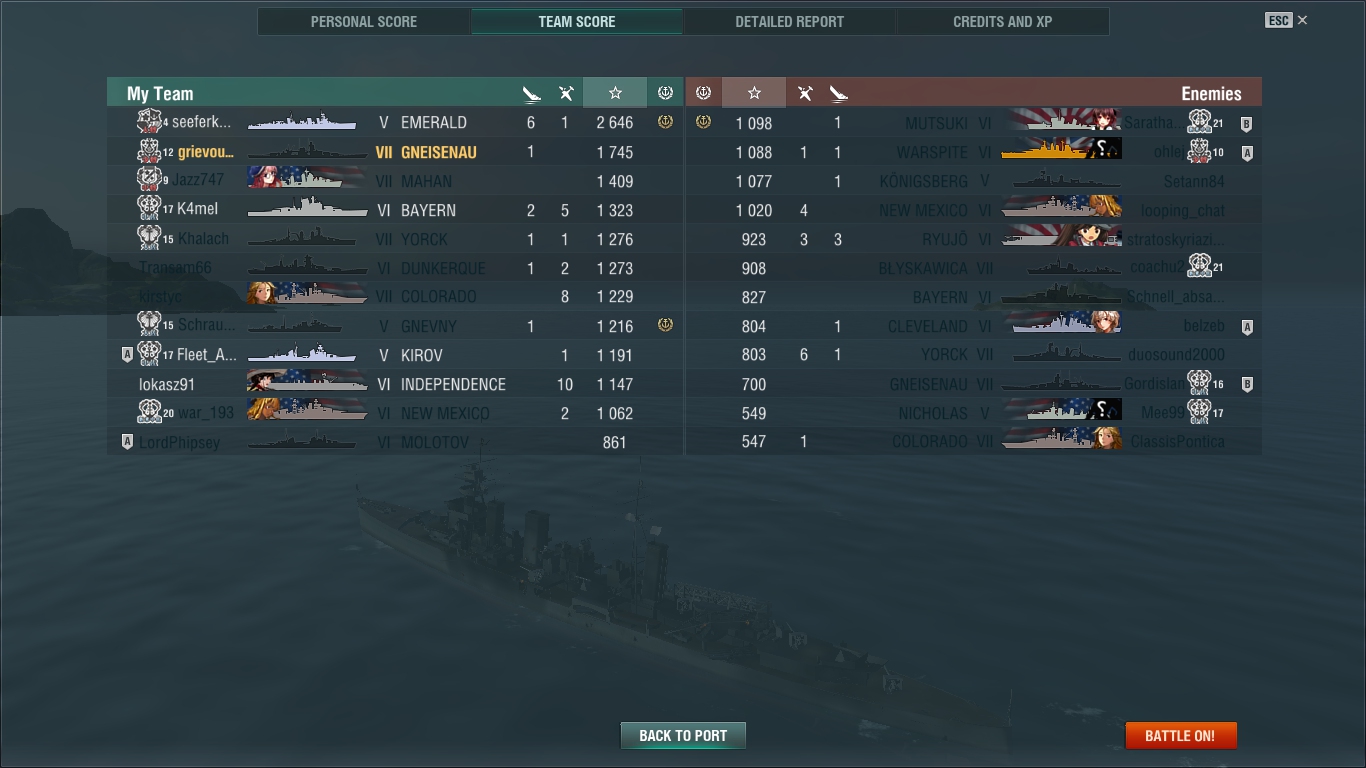1366x768 pixels.
Task: Select lokasz91 INDEPENDENCE player row
Action: [x=395, y=384]
